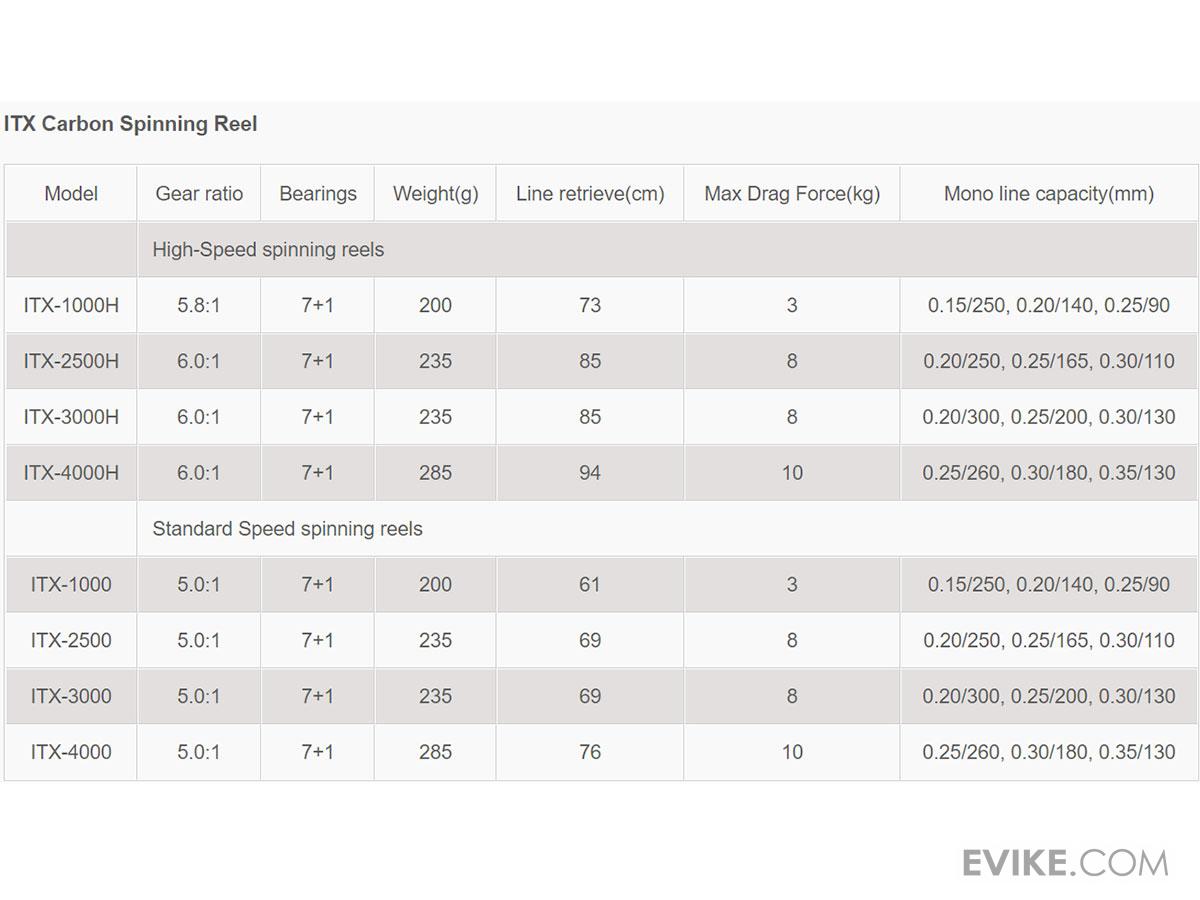Click the ITX Carbon Spinning Reel heading

coord(130,124)
